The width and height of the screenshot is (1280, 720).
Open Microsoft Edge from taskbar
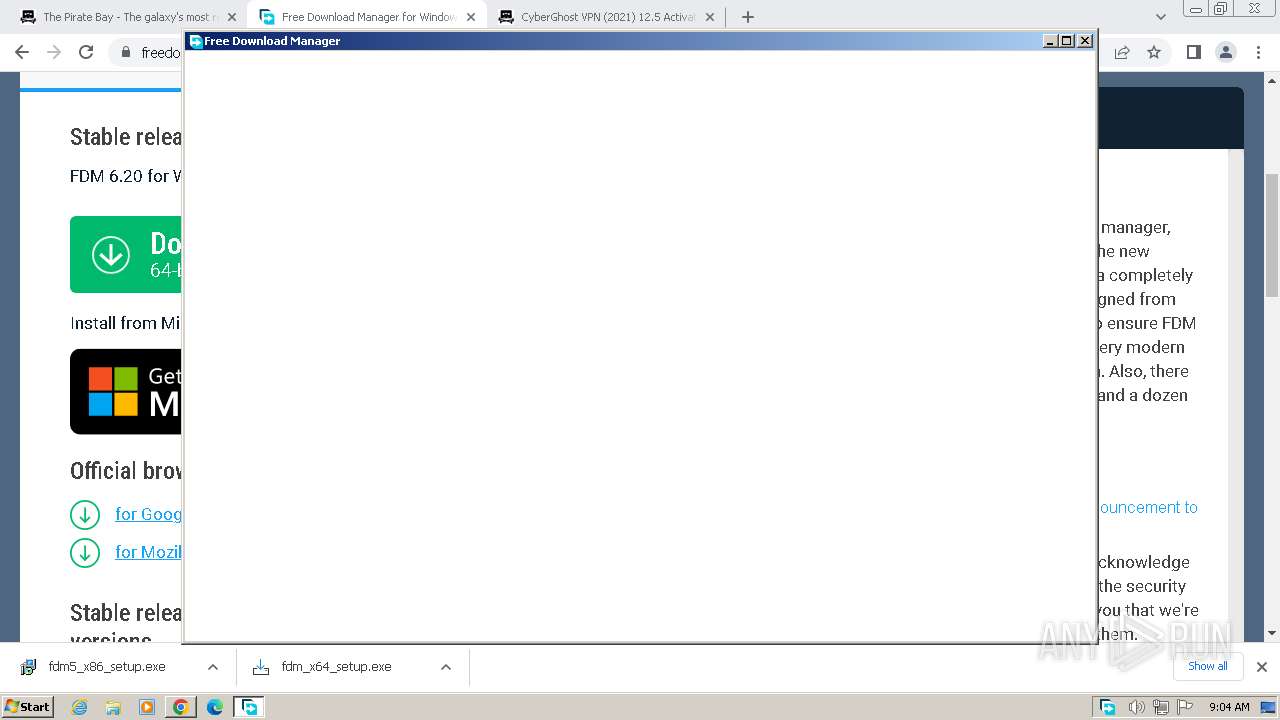[215, 707]
